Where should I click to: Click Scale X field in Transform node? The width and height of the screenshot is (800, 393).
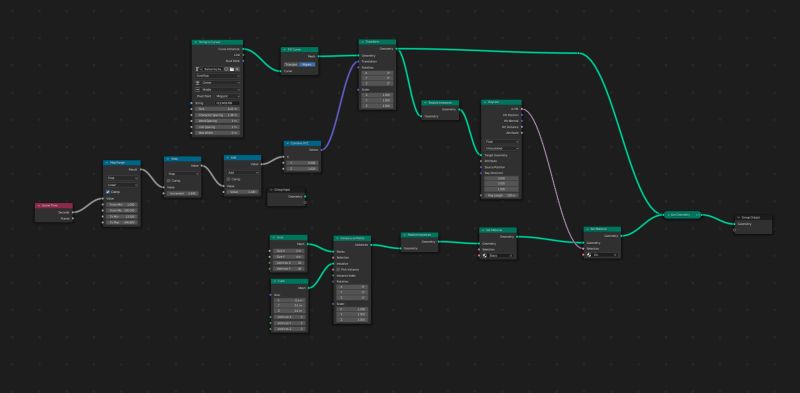click(378, 95)
